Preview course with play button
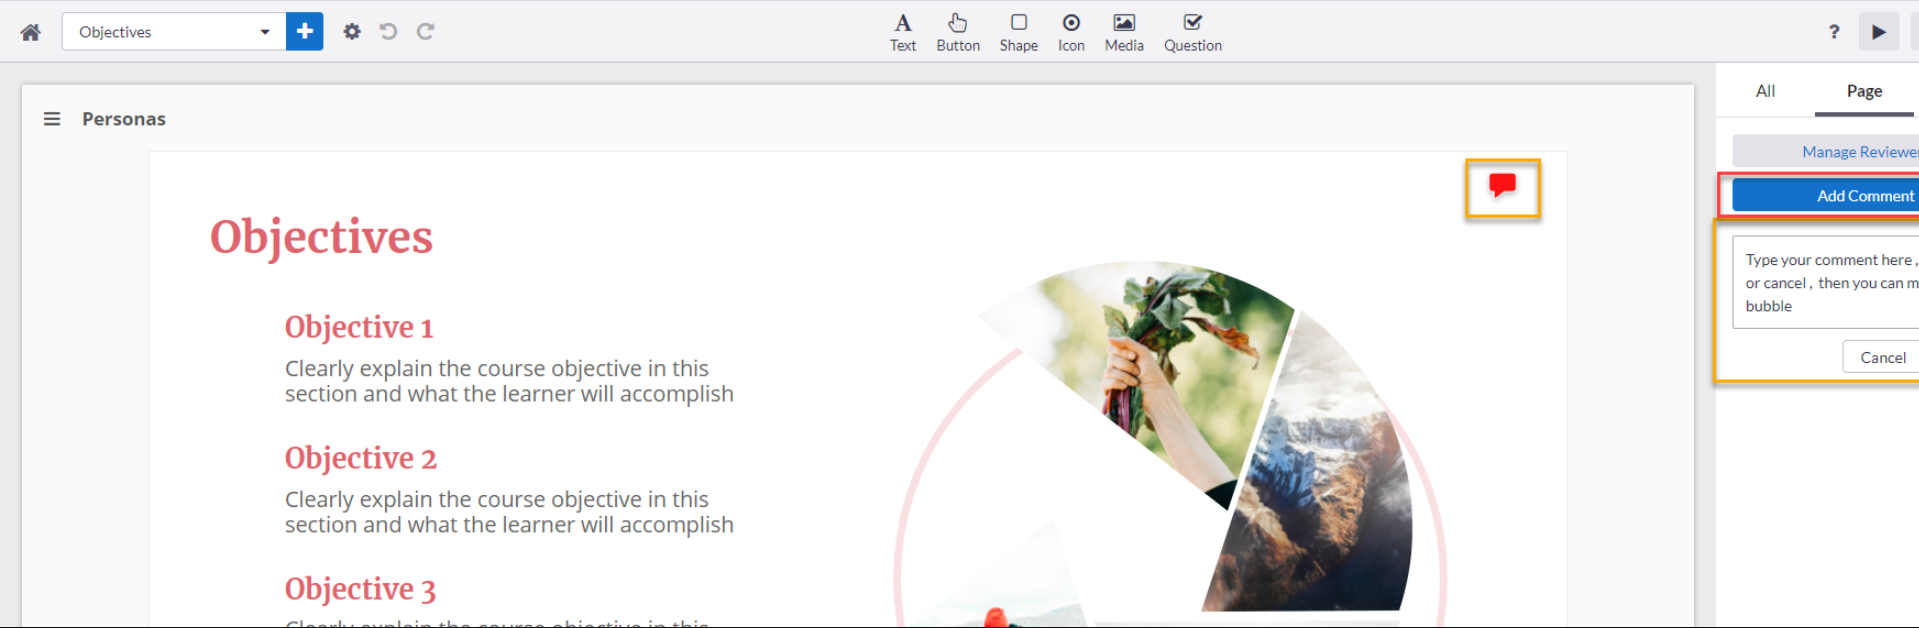Screen dimensions: 1919x628 click(1879, 32)
